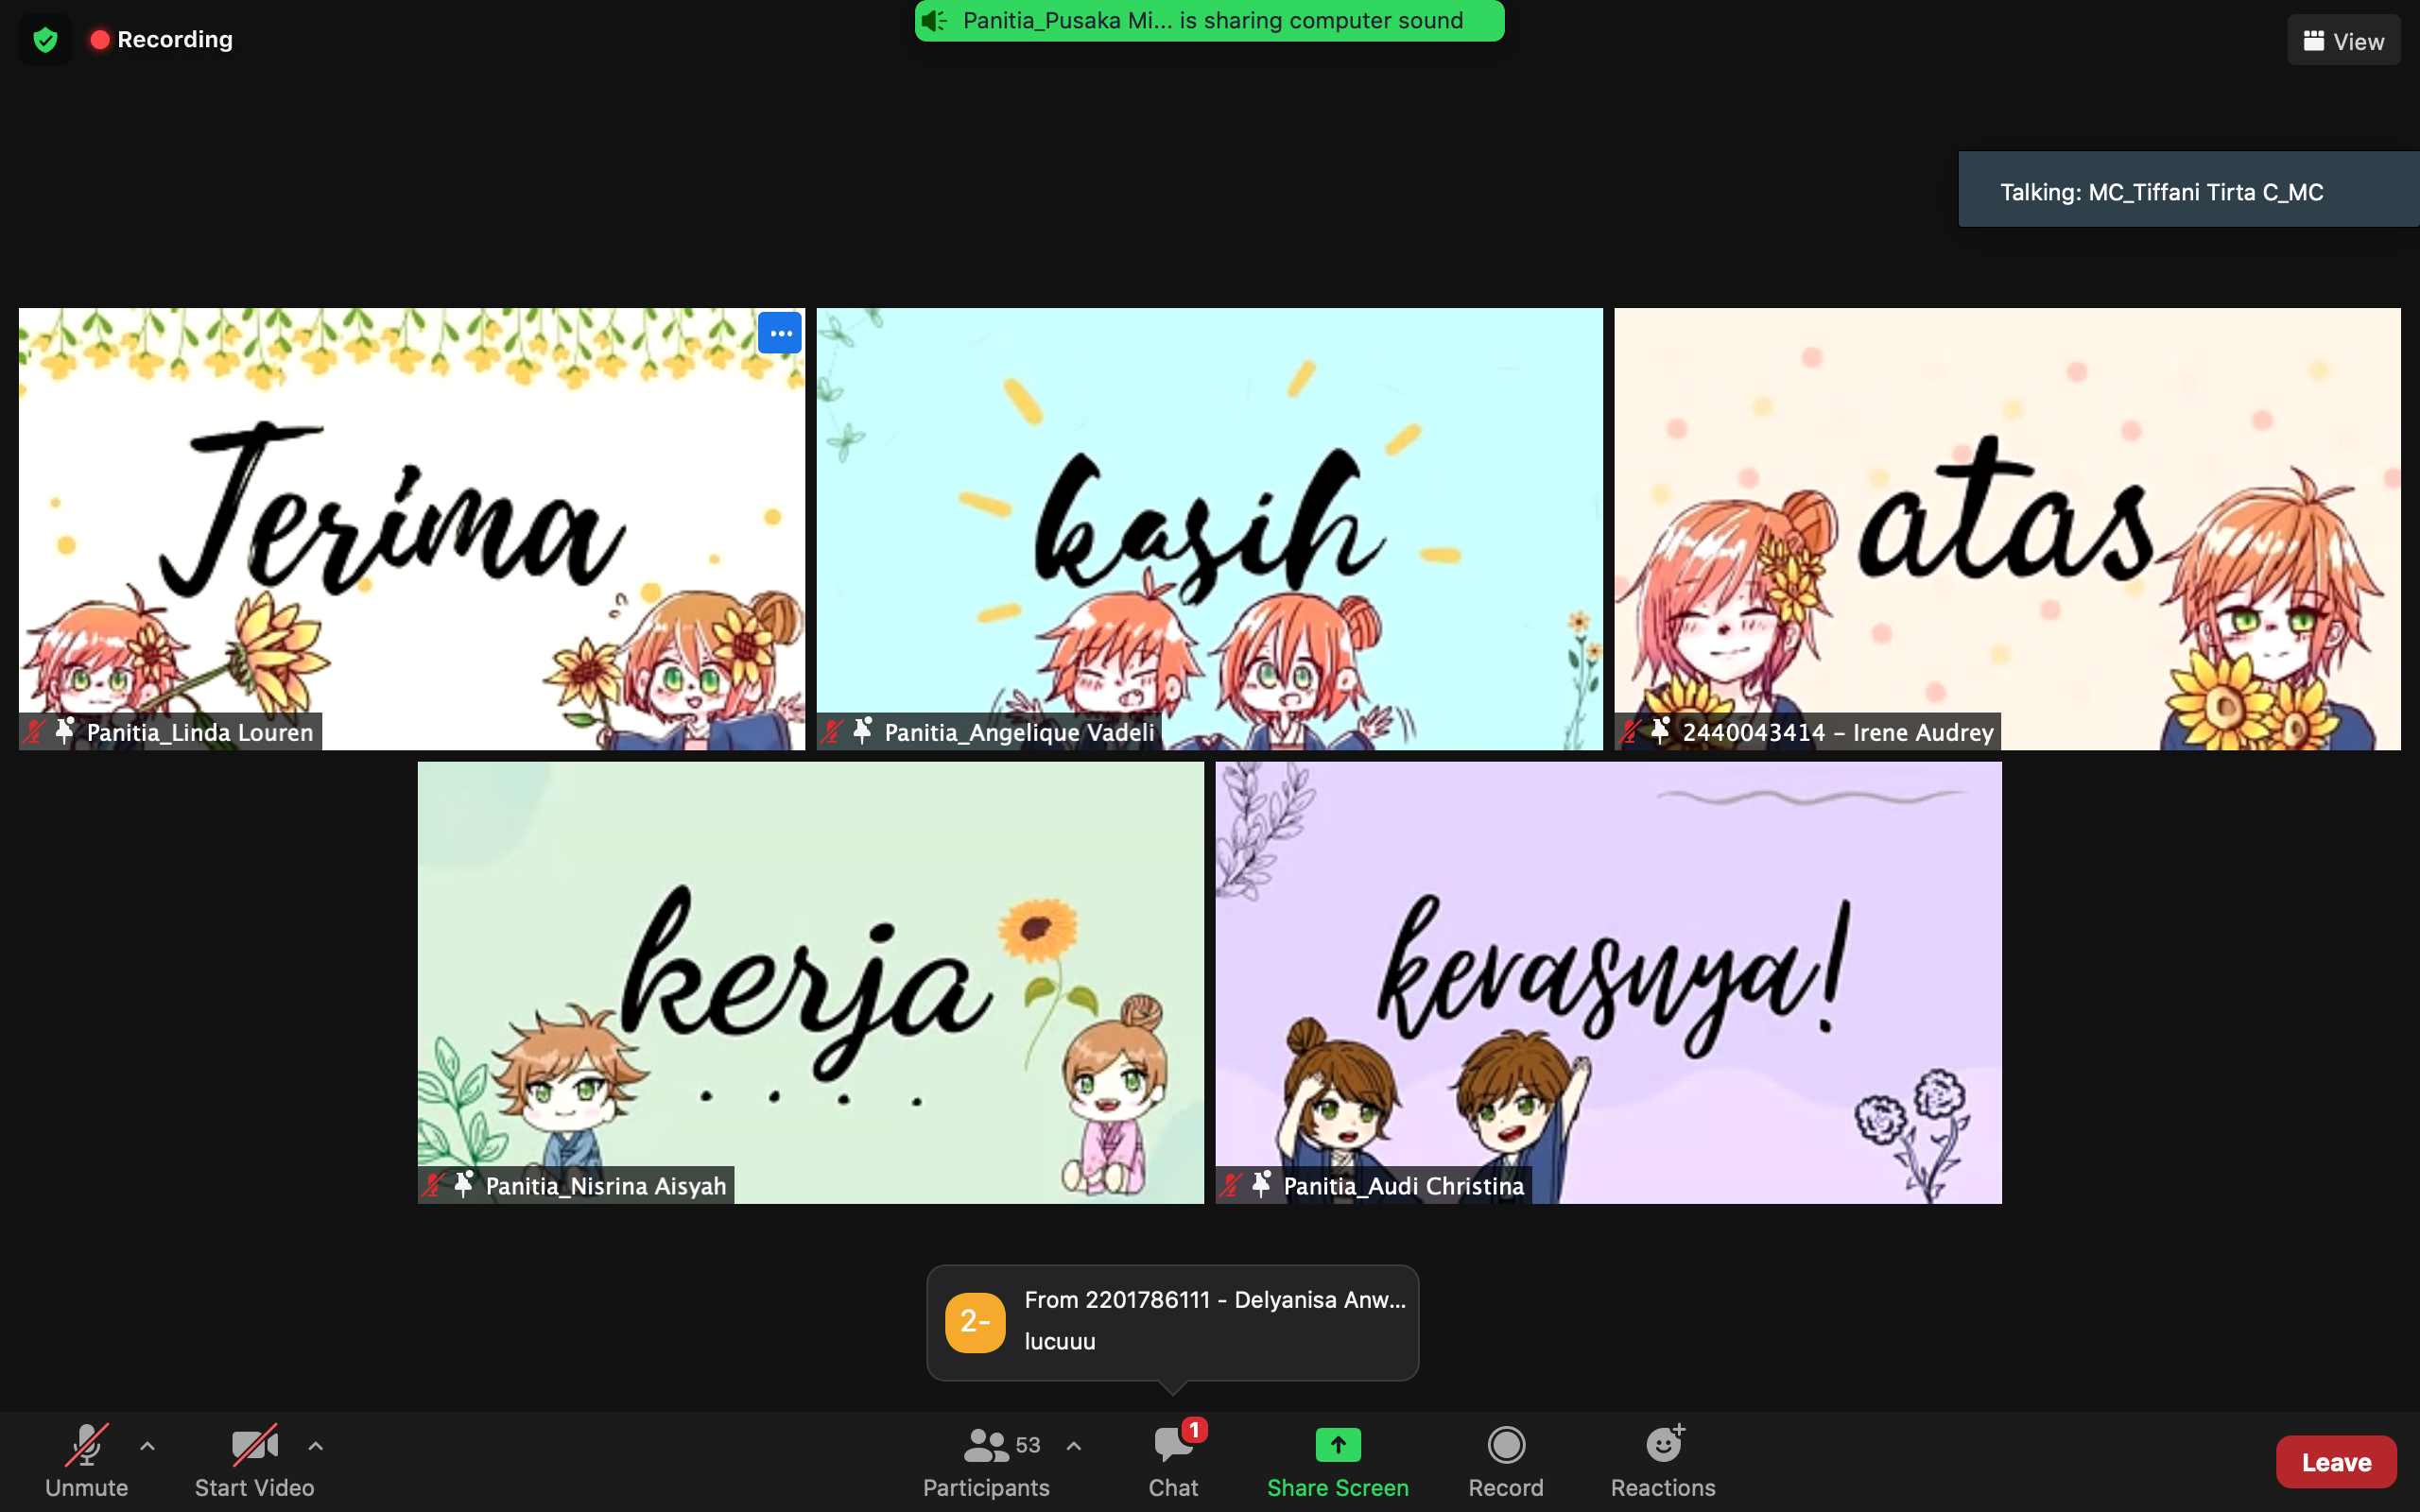Click the computer sound speaker icon in banner
2420x1512 pixels.
(934, 21)
